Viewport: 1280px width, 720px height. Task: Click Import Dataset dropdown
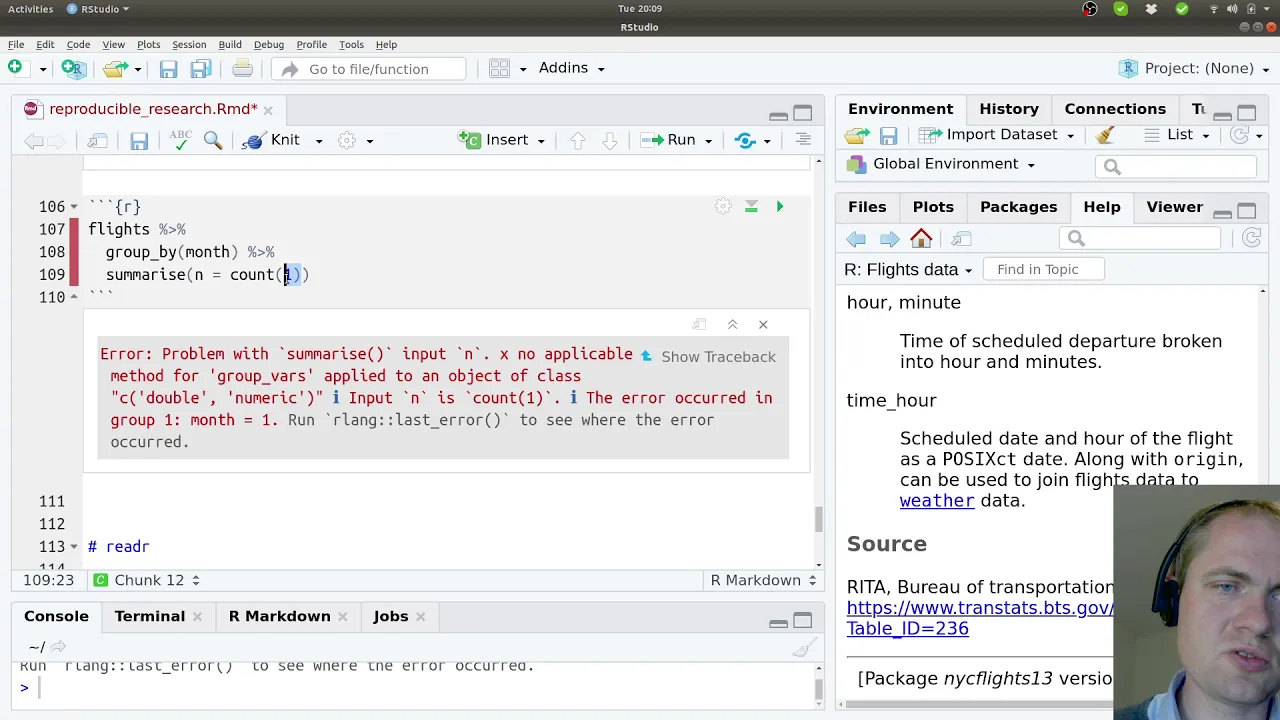pos(997,135)
